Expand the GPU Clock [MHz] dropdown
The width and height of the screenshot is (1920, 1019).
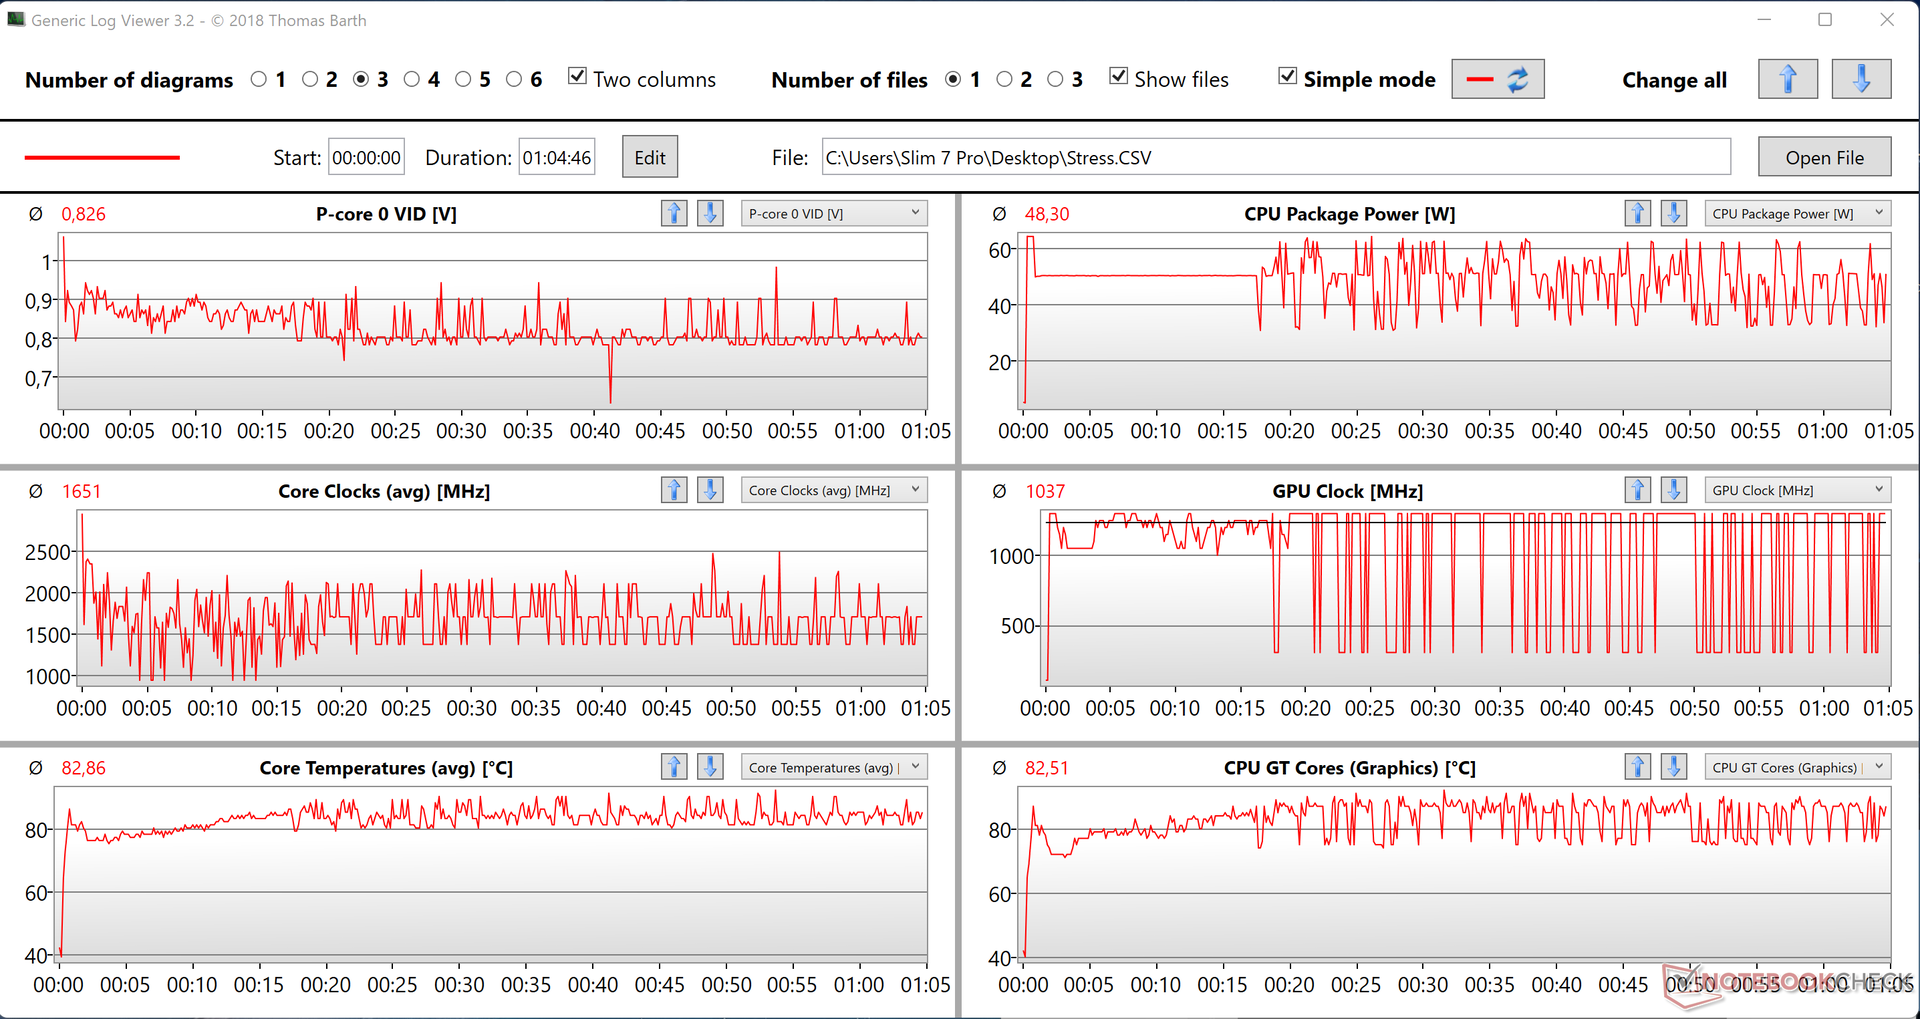pyautogui.click(x=1796, y=490)
